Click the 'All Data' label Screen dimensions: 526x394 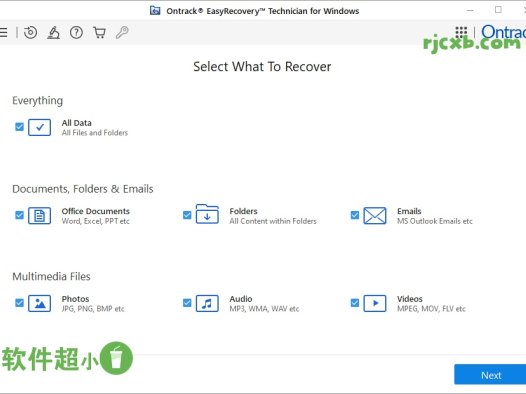pos(76,123)
